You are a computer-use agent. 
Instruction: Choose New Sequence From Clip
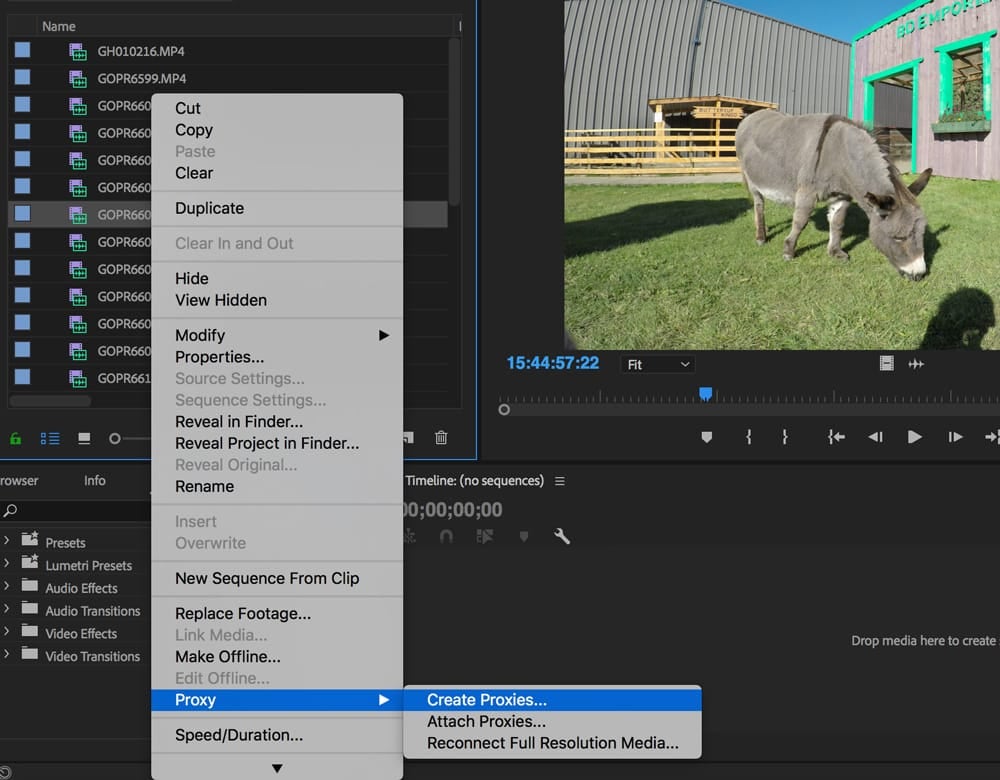[x=267, y=578]
